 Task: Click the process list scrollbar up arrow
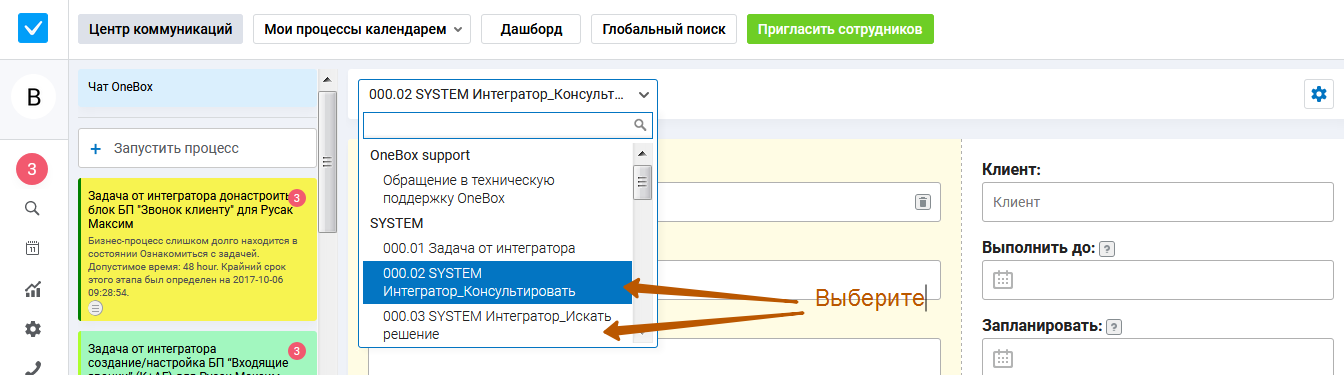[326, 80]
